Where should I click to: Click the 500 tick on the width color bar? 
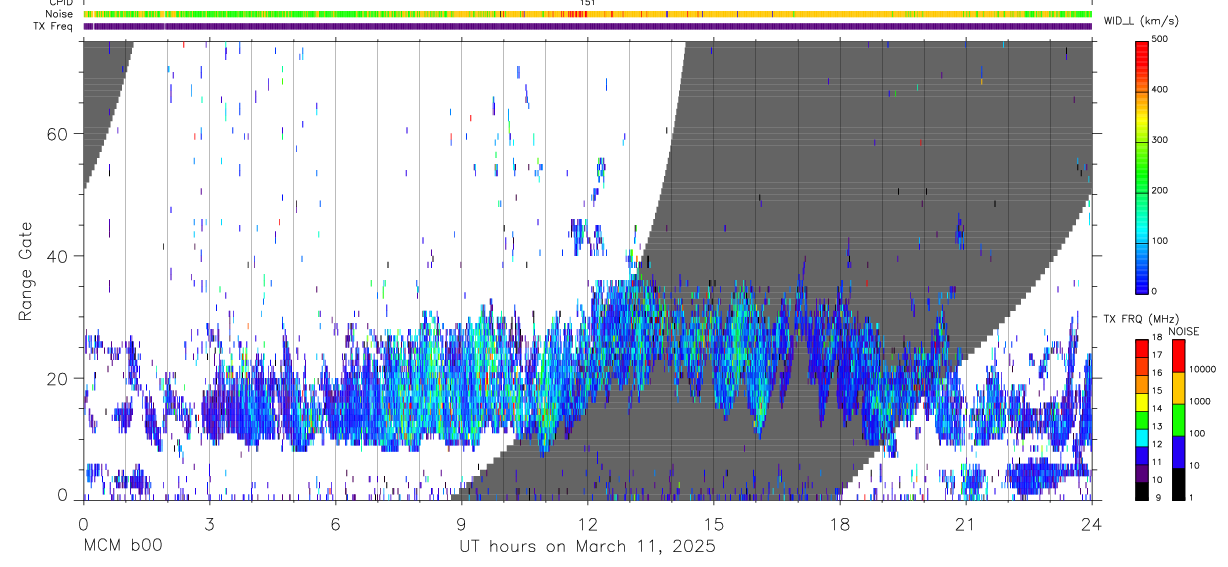1162,39
